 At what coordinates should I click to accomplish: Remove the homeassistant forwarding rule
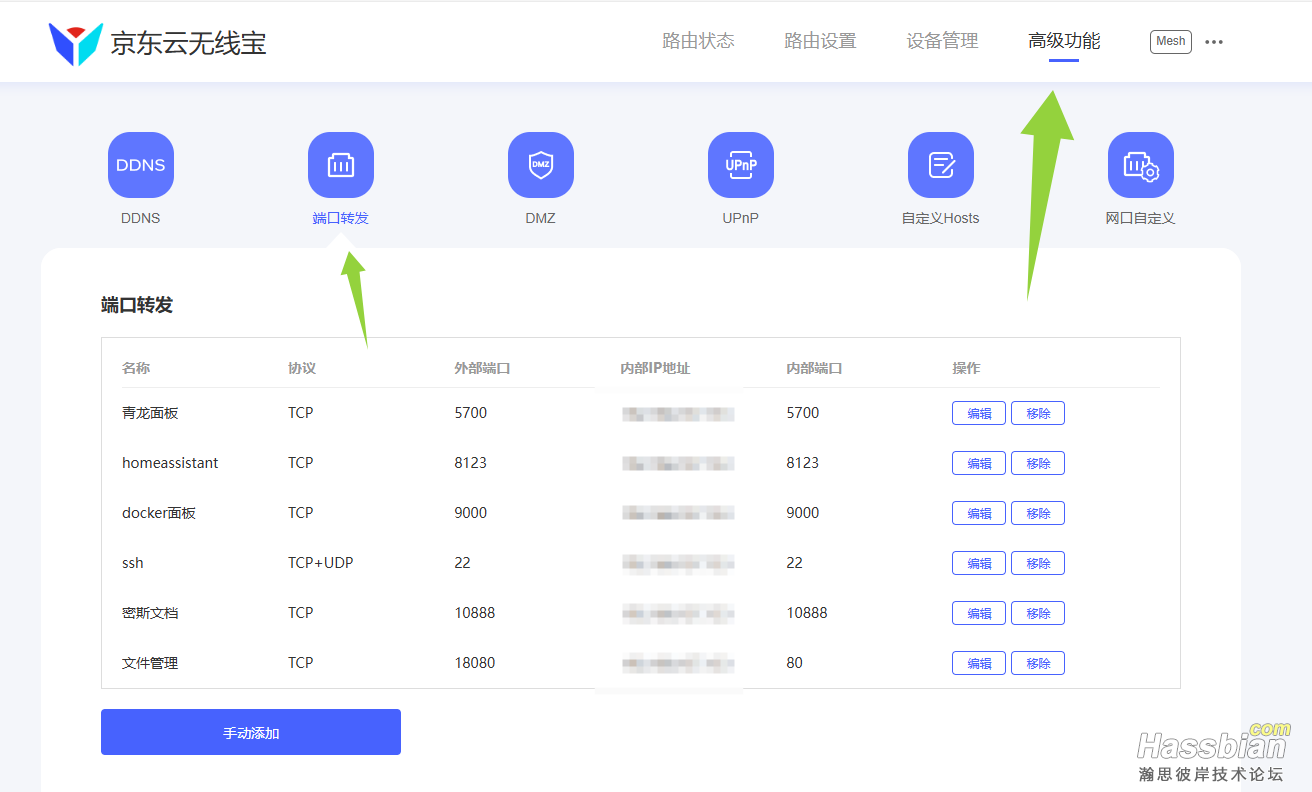1038,463
